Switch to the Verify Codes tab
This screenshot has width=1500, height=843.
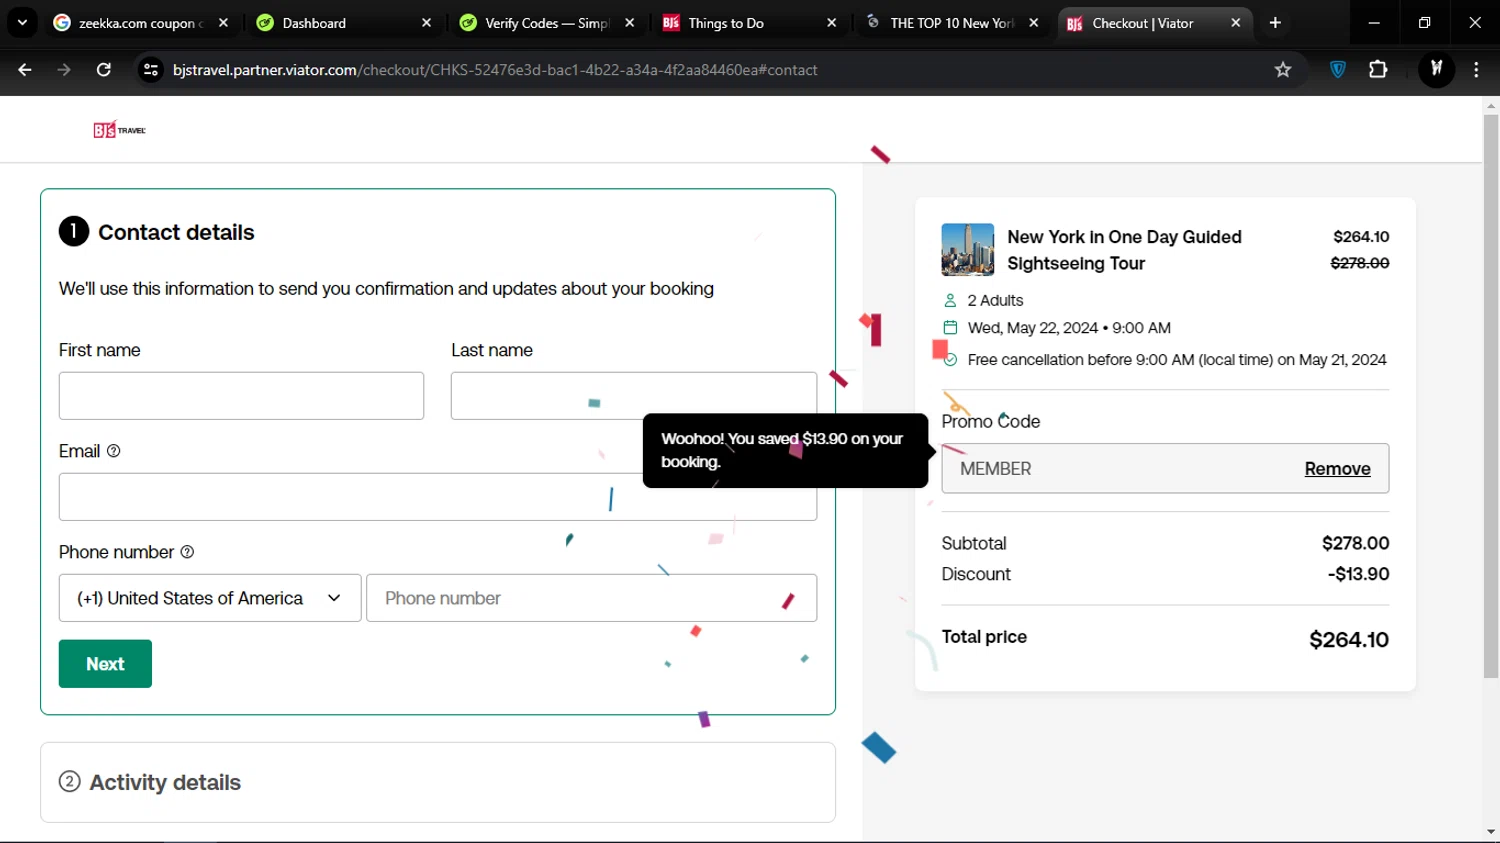click(x=548, y=23)
